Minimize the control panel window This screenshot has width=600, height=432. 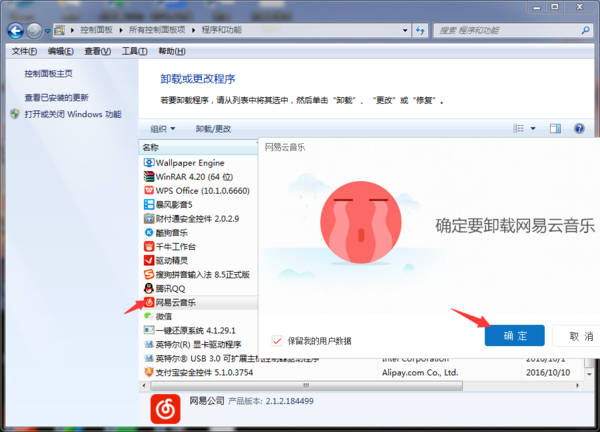(x=537, y=7)
